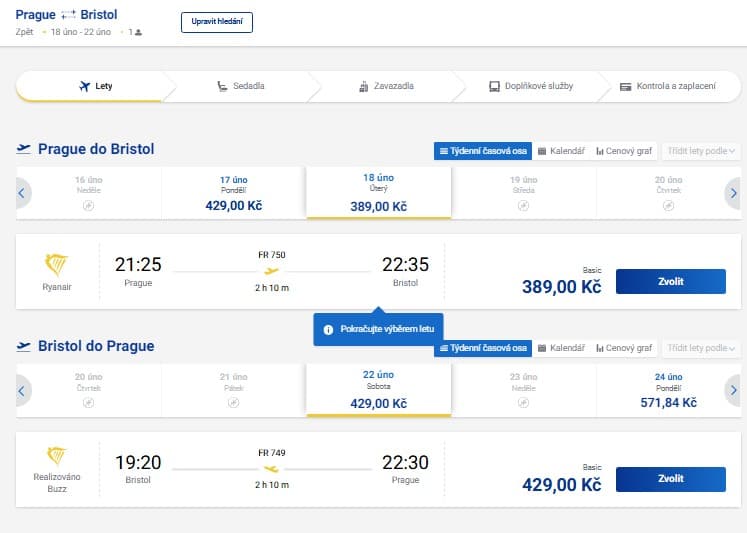Select the 24 úno 571,84 Kč return date
The height and width of the screenshot is (533, 747).
pyautogui.click(x=668, y=390)
